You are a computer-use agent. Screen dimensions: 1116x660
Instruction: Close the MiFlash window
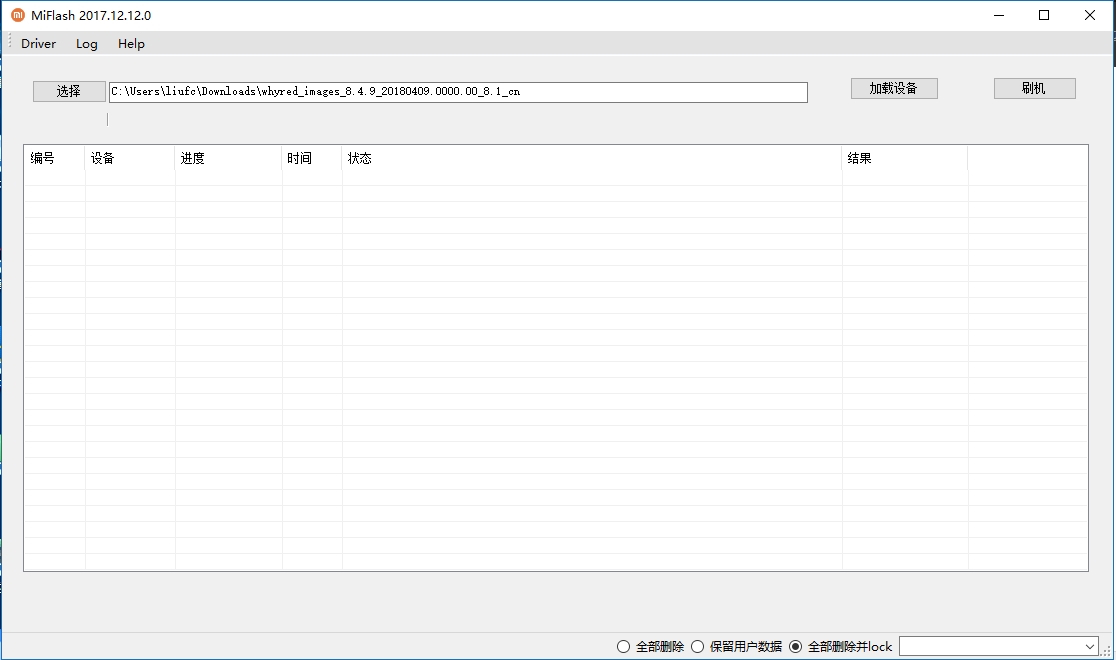tap(1090, 15)
